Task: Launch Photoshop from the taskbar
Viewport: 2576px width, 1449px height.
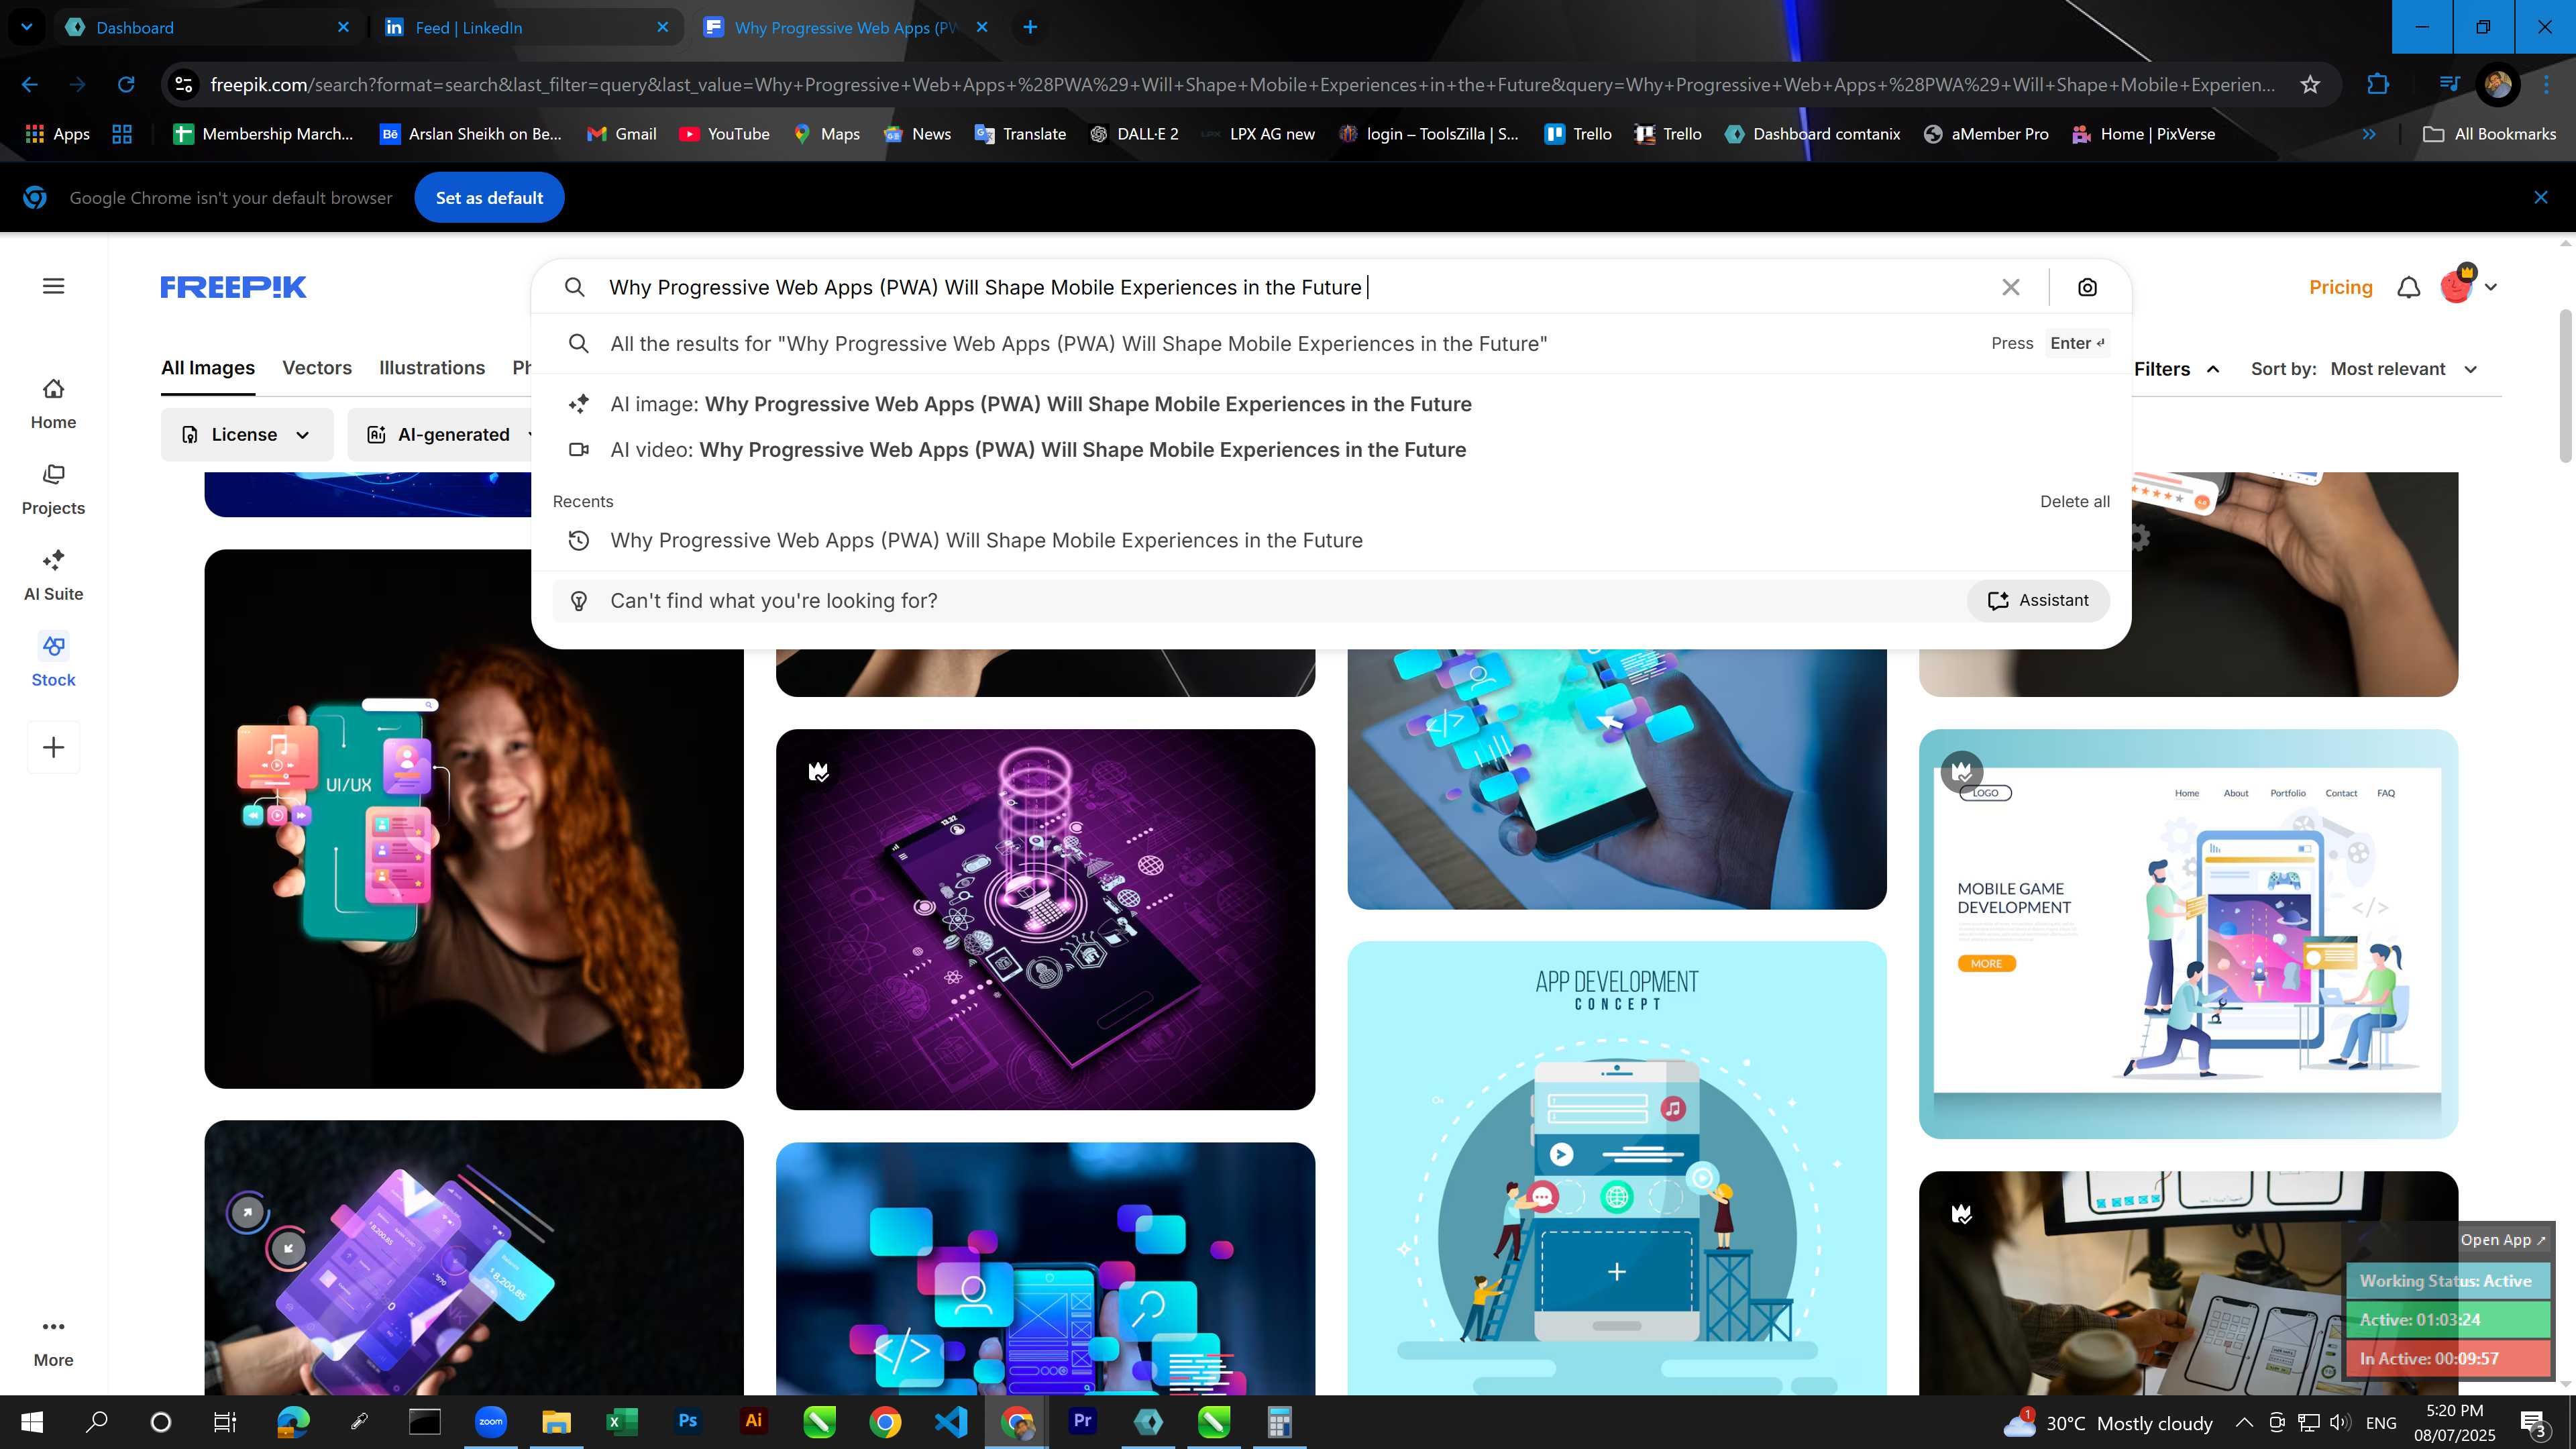Action: click(x=687, y=1422)
